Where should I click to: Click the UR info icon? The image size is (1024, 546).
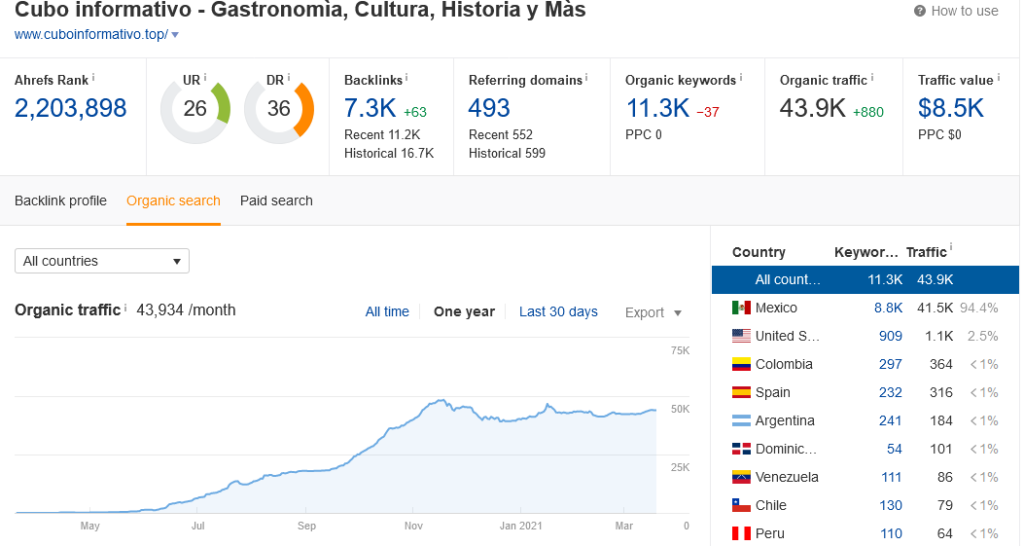(x=205, y=78)
